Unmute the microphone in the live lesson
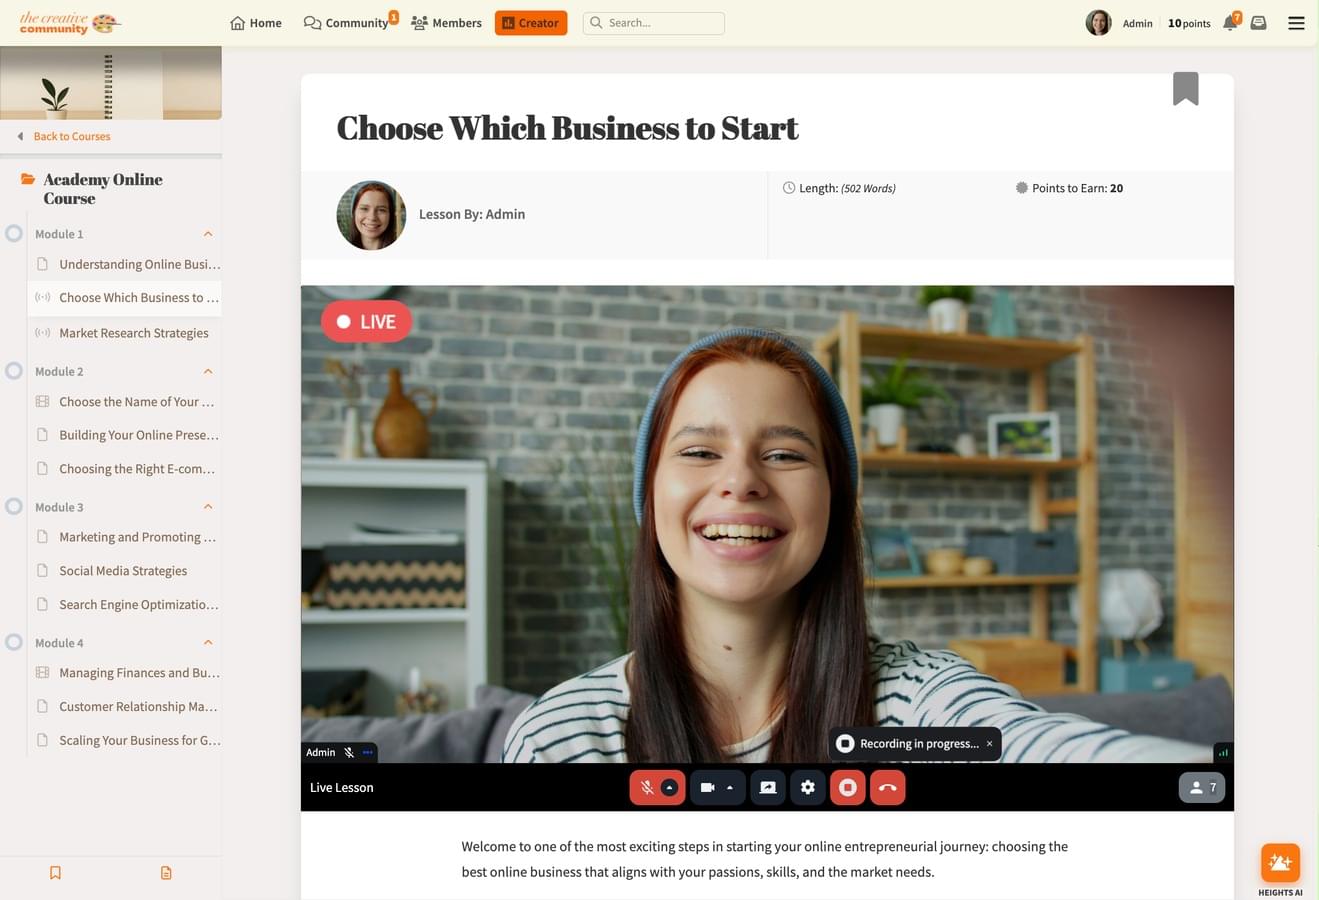The height and width of the screenshot is (900, 1319). click(x=646, y=787)
